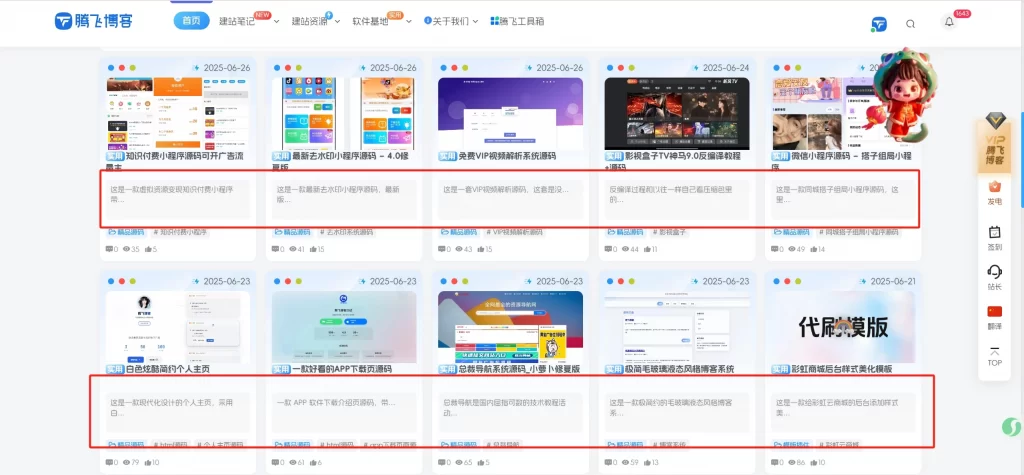Open the 建站资源 menu item
Screen dimensions: 1024x475
click(x=310, y=21)
